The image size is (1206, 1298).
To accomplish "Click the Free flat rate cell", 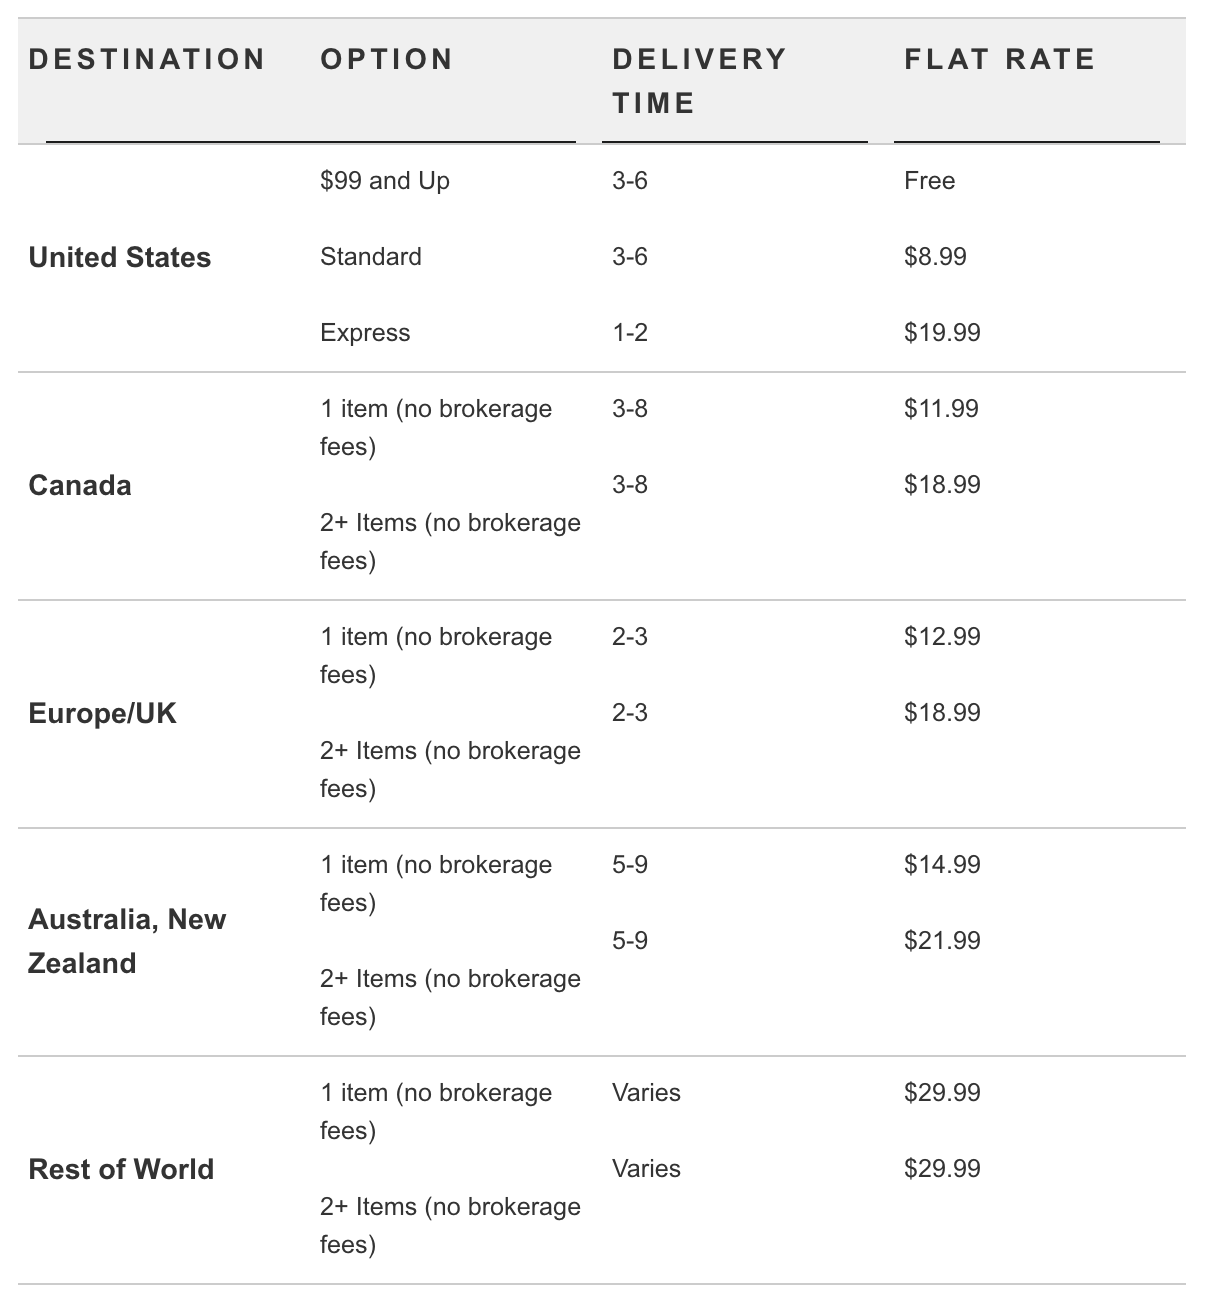I will click(x=929, y=181).
